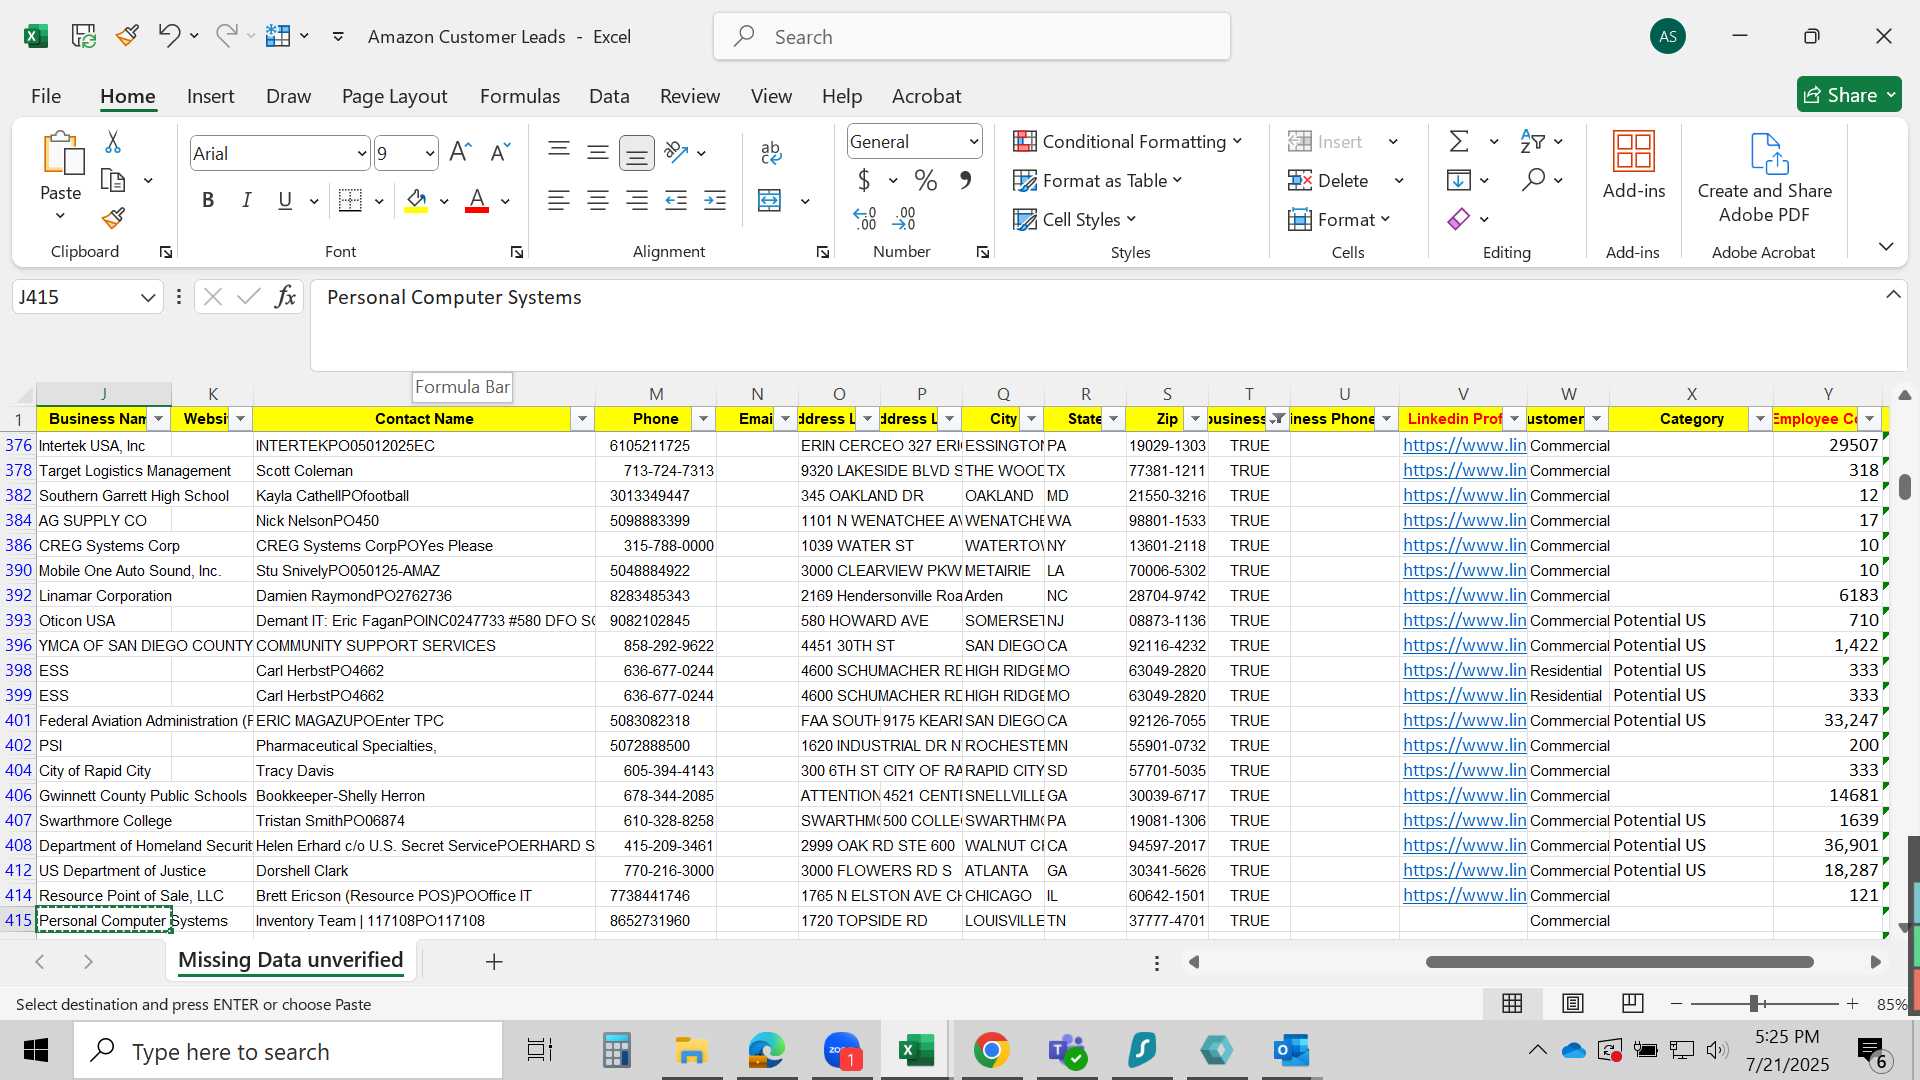Click the Save icon in title bar
The image size is (1920, 1080).
pos(84,36)
